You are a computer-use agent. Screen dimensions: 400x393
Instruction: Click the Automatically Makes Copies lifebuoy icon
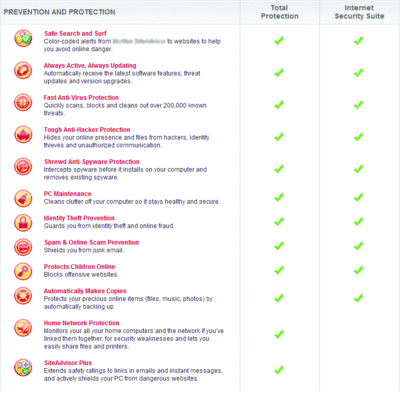click(23, 296)
